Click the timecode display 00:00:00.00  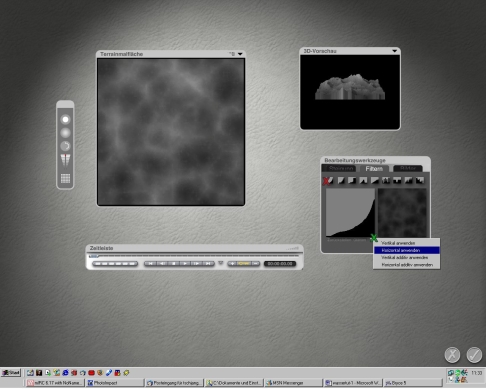click(x=280, y=263)
